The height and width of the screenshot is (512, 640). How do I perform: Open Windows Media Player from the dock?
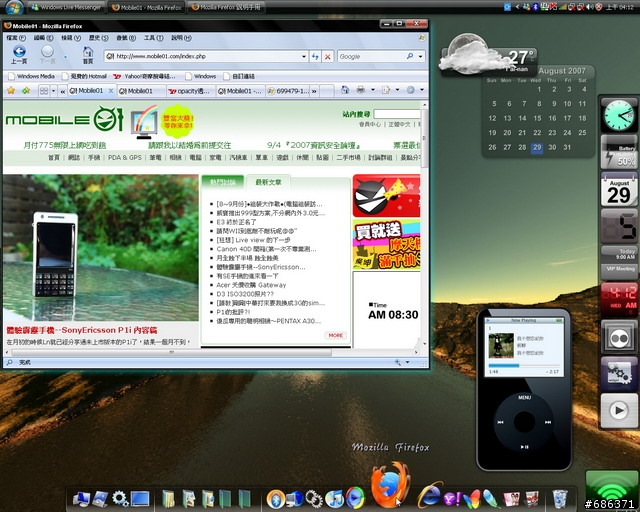355,498
